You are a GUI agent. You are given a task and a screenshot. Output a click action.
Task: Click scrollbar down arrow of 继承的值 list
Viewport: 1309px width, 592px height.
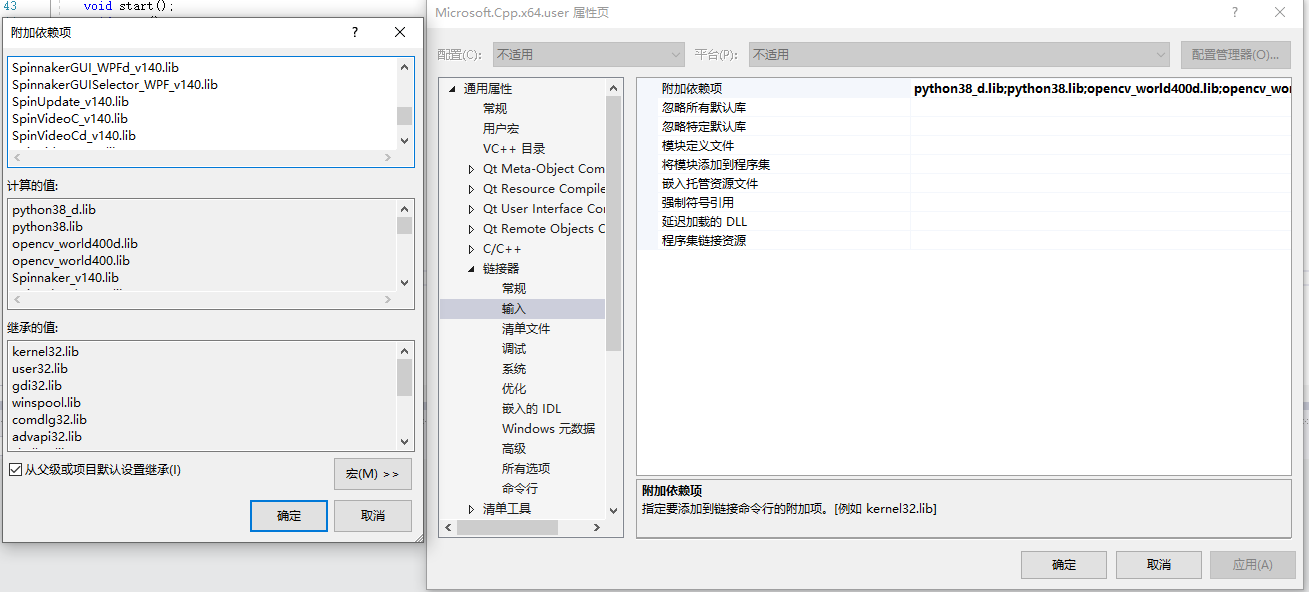(405, 441)
